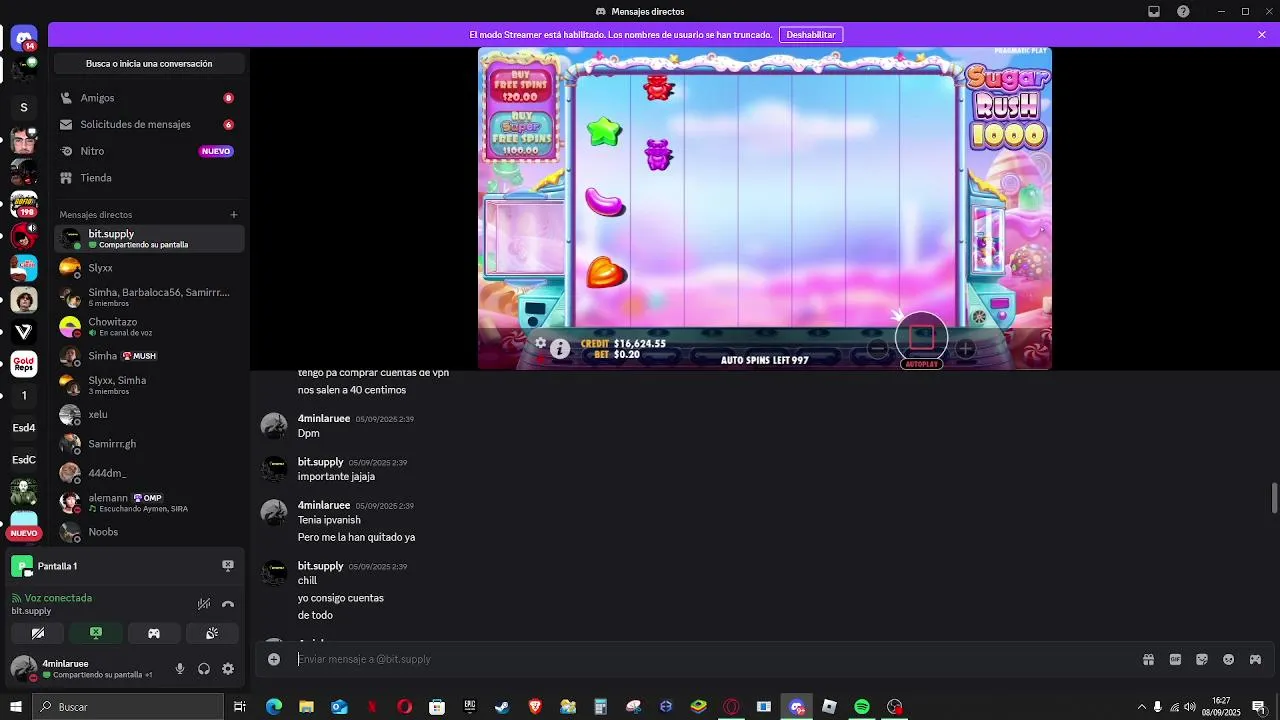This screenshot has height=720, width=1280.
Task: Adjust system volume from tray speaker icon
Action: point(1189,707)
